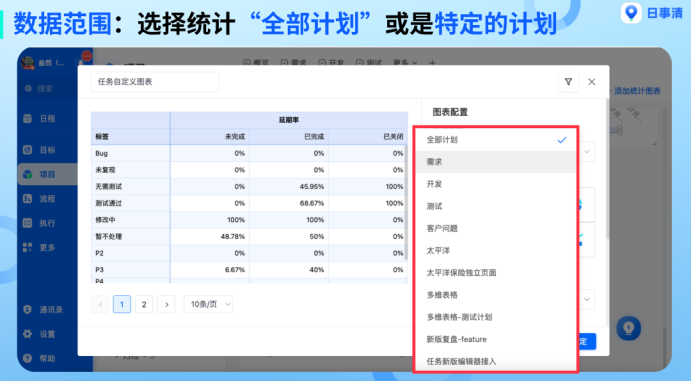The width and height of the screenshot is (692, 381).
Task: Open the 更多 tab dropdown at top
Action: (x=405, y=63)
